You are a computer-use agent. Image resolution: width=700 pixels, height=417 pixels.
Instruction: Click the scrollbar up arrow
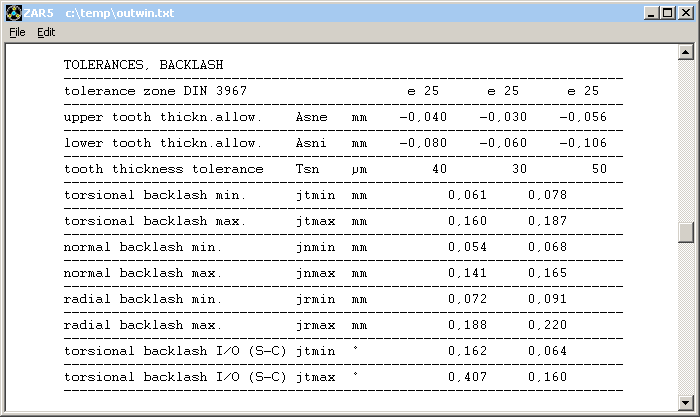click(685, 52)
